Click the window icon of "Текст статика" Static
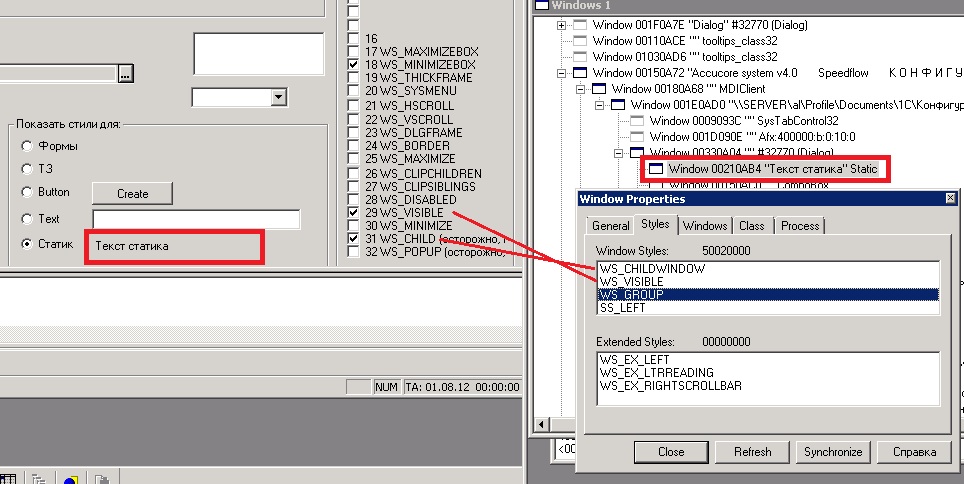Image resolution: width=964 pixels, height=484 pixels. [656, 170]
